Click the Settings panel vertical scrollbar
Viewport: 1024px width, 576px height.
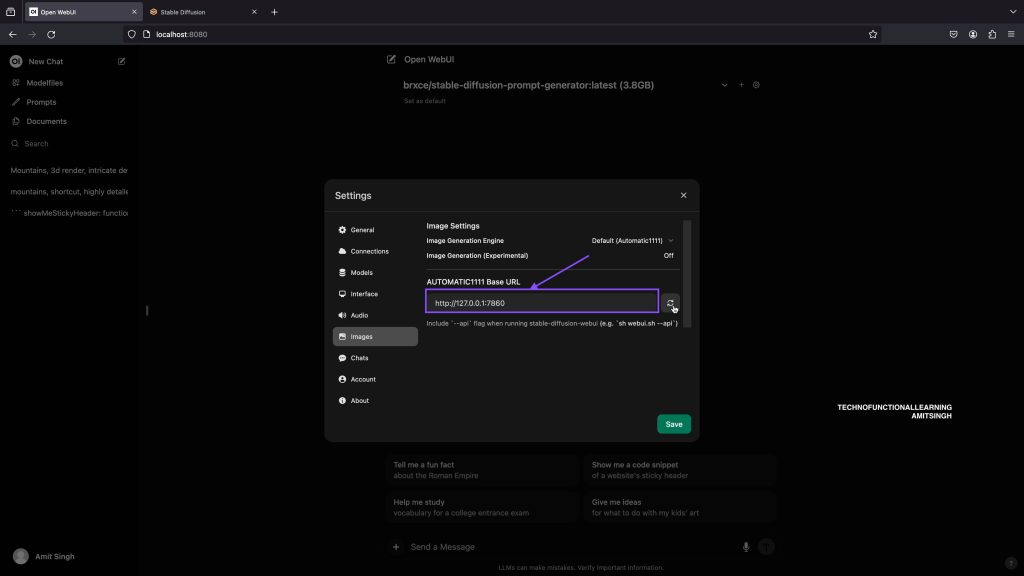click(687, 270)
